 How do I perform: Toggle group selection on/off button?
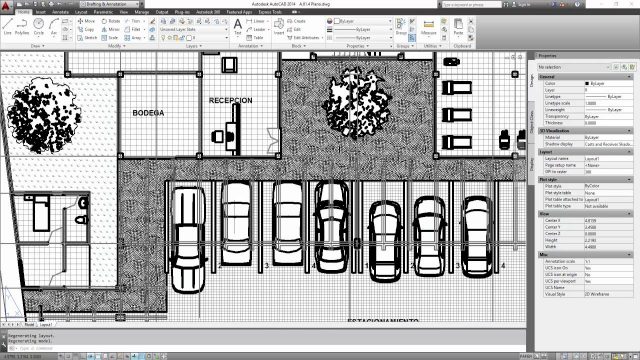click(412, 38)
